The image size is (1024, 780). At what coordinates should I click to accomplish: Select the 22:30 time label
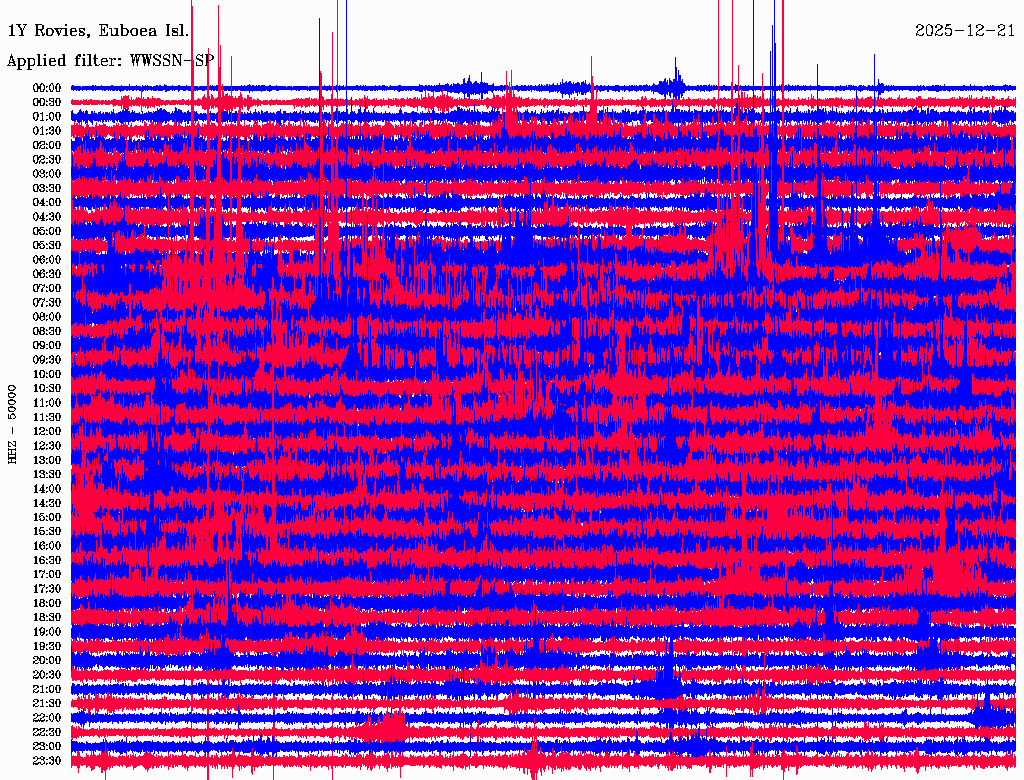point(47,732)
